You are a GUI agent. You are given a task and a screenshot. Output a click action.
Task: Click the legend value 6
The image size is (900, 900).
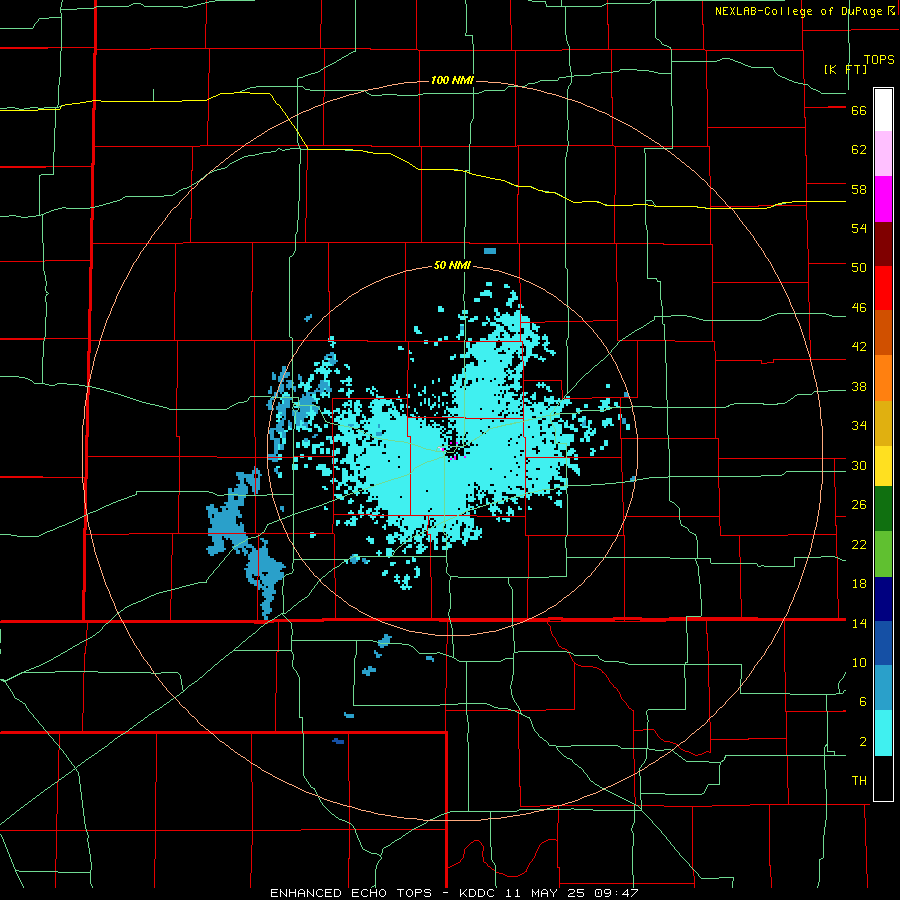tap(863, 702)
